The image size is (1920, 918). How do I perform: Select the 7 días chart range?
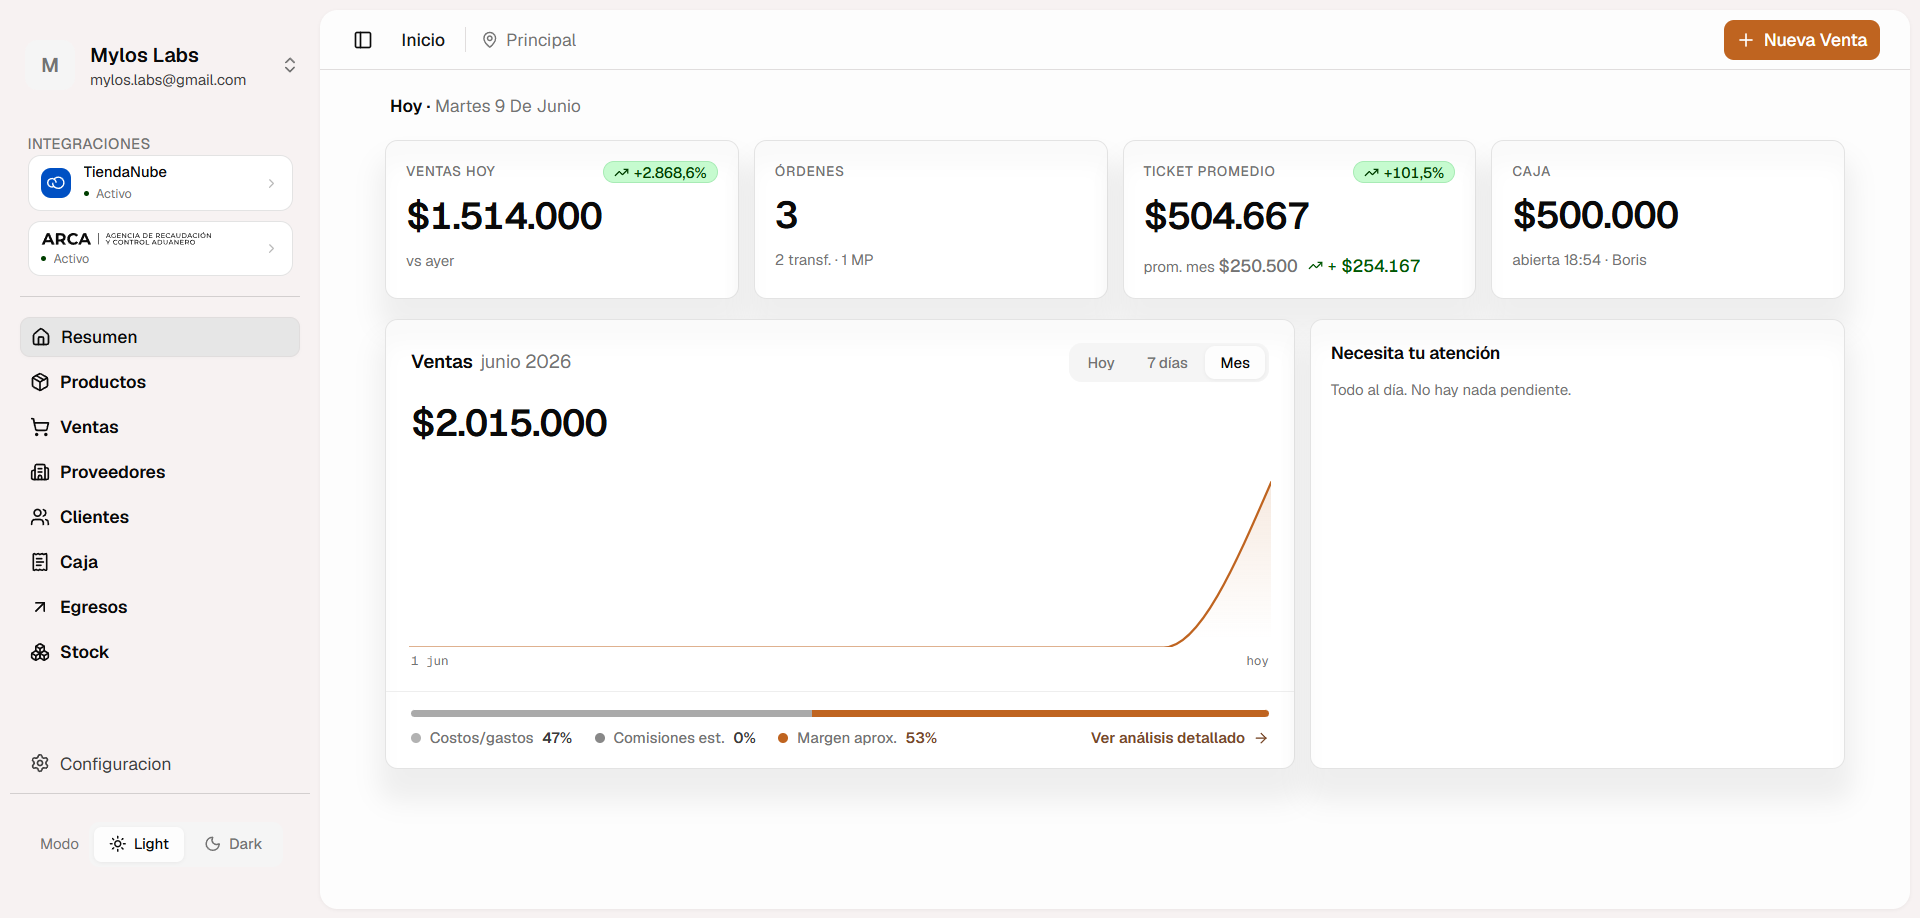tap(1167, 363)
